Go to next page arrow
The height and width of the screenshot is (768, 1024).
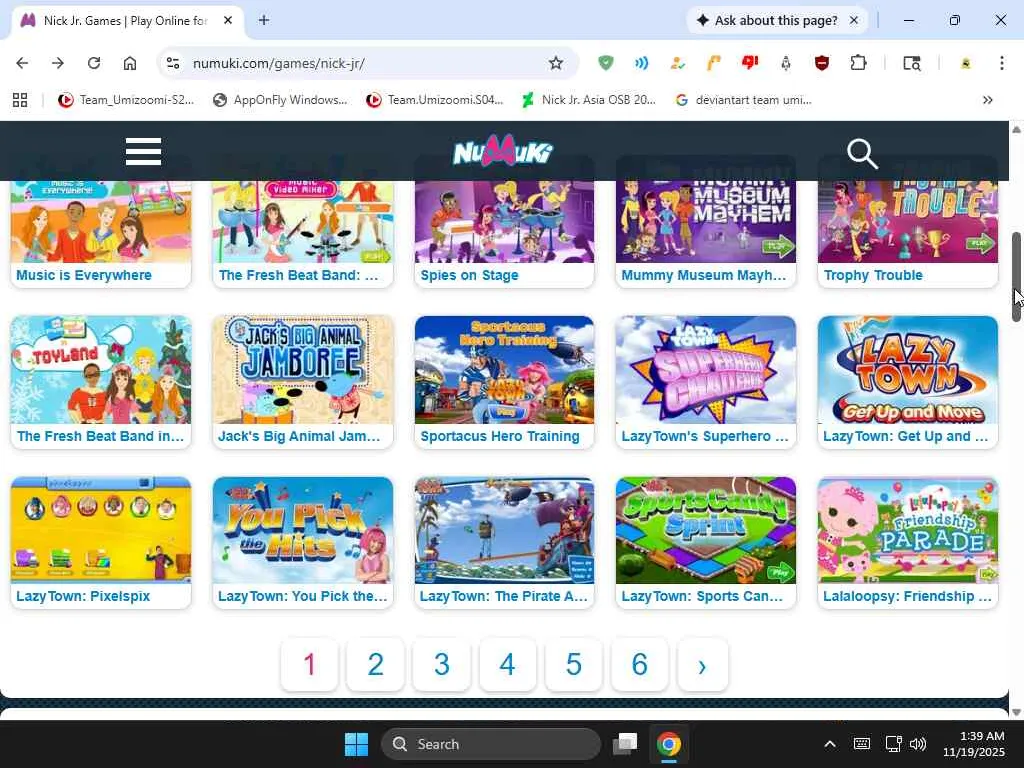703,665
